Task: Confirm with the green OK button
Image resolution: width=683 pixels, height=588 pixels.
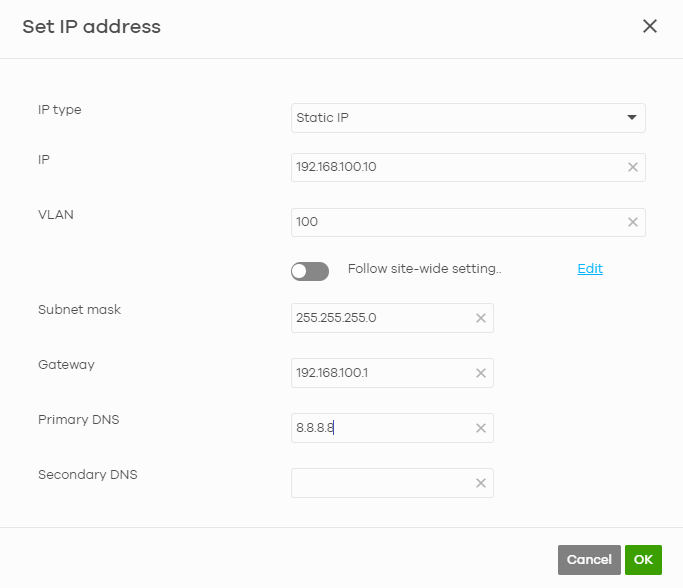Action: [x=643, y=560]
